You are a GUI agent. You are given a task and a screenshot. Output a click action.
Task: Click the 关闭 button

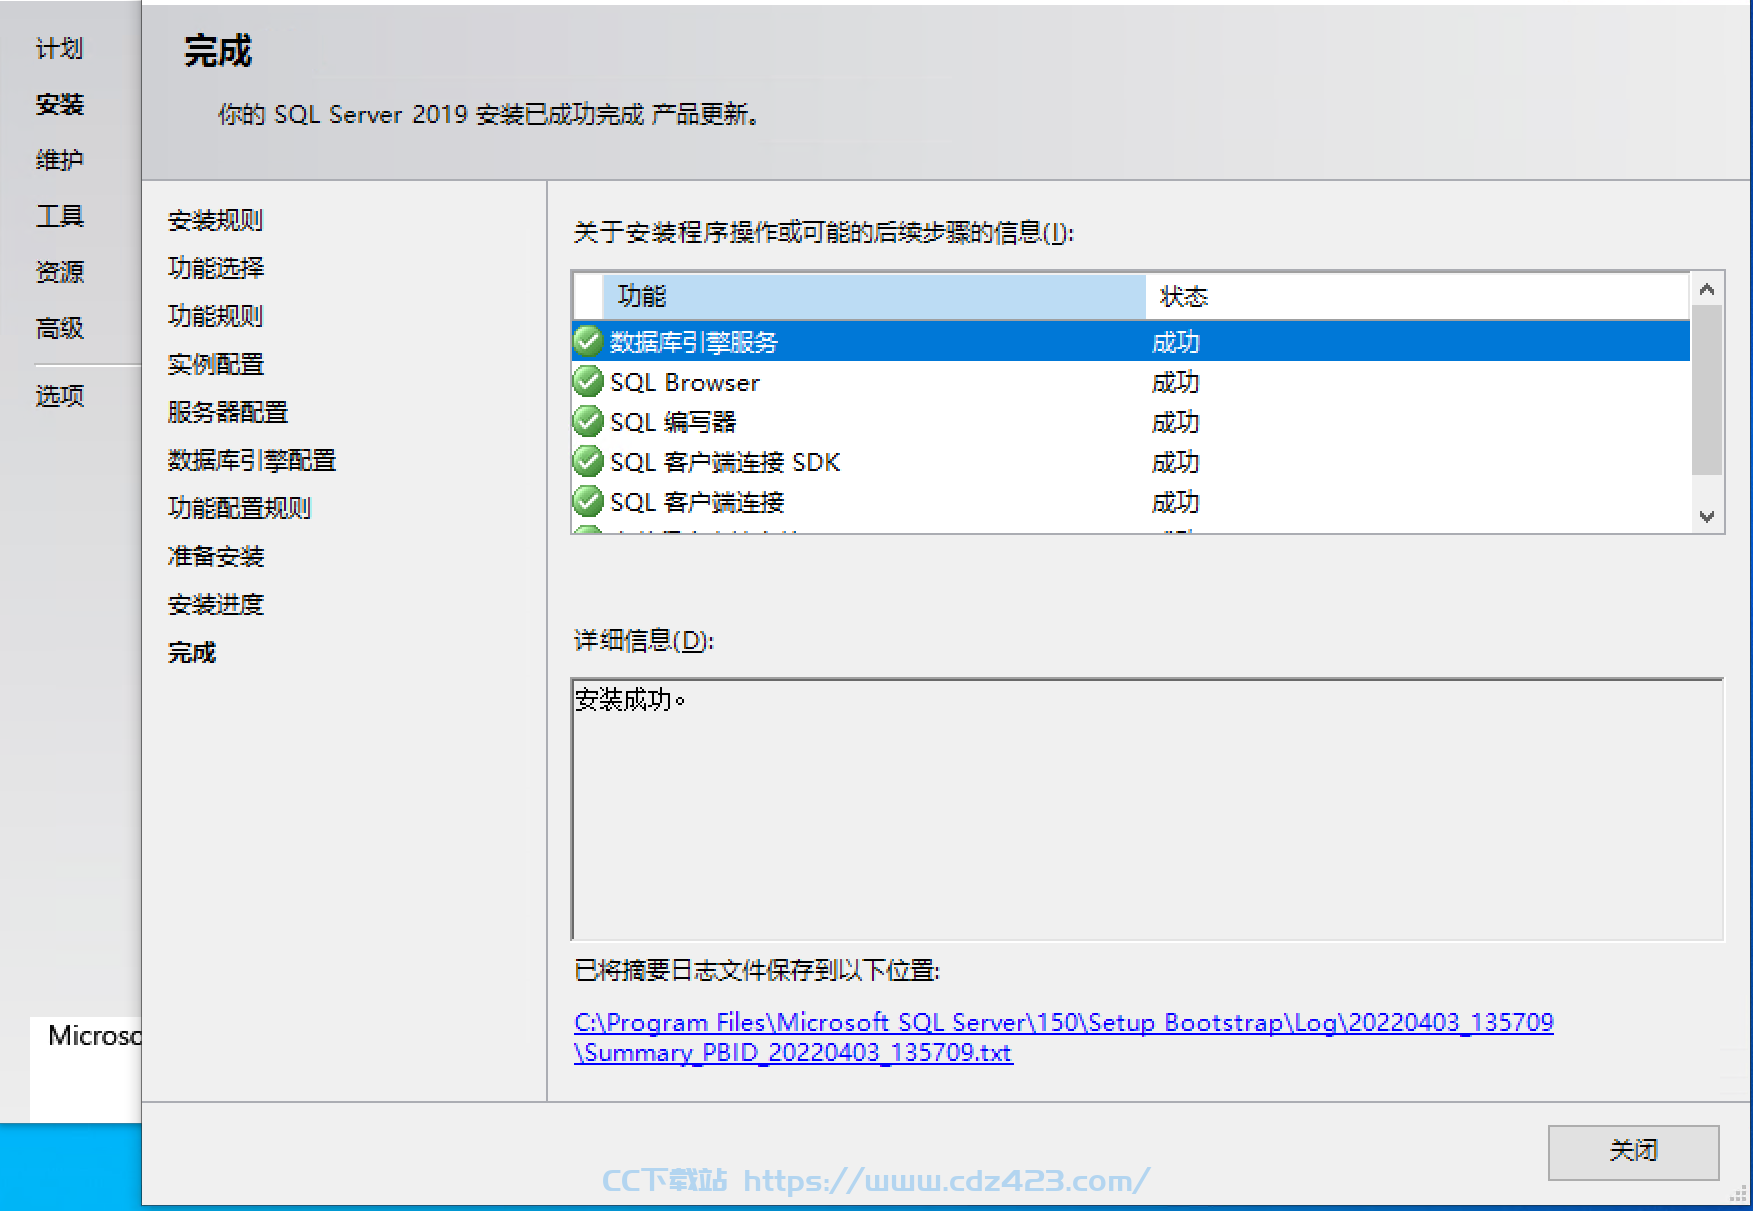click(1633, 1152)
